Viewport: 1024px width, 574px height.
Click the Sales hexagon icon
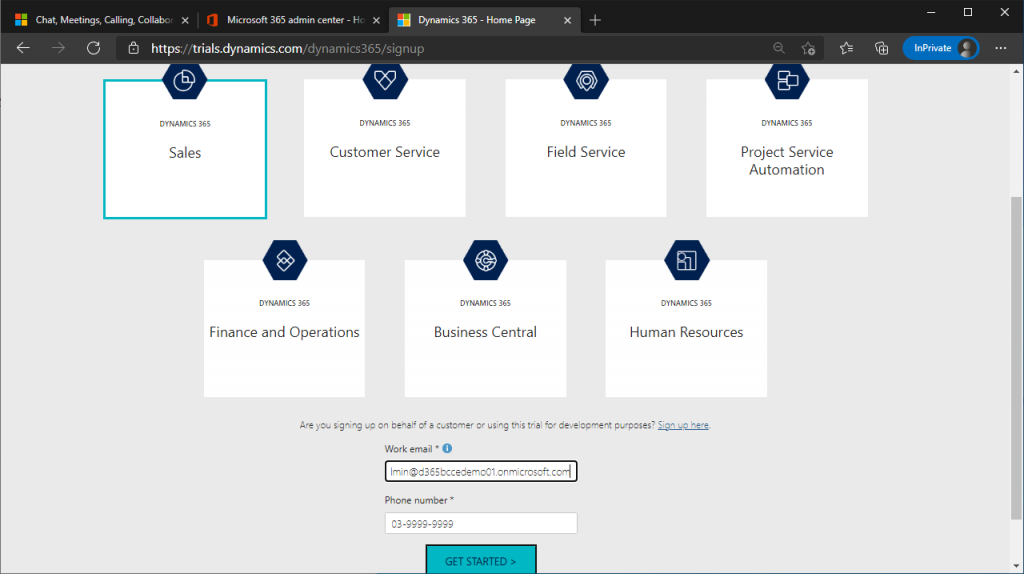[x=184, y=81]
